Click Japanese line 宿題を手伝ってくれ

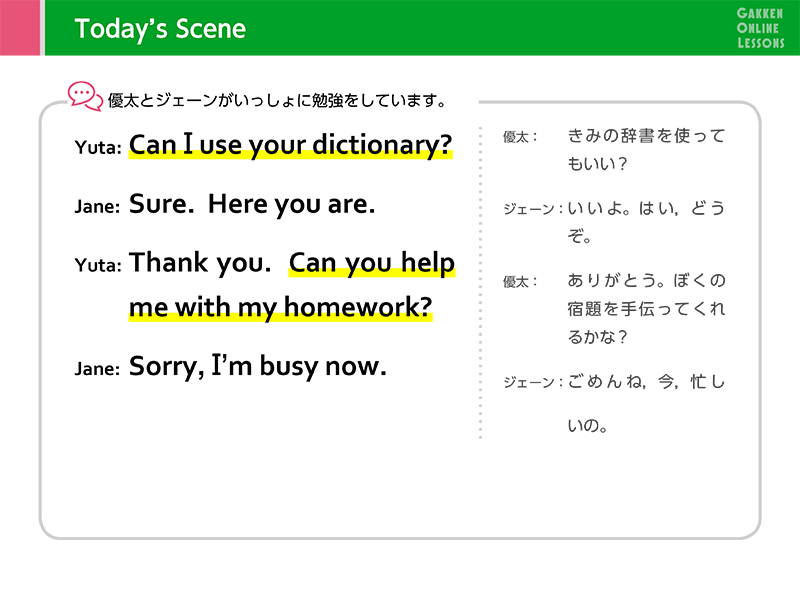click(646, 309)
